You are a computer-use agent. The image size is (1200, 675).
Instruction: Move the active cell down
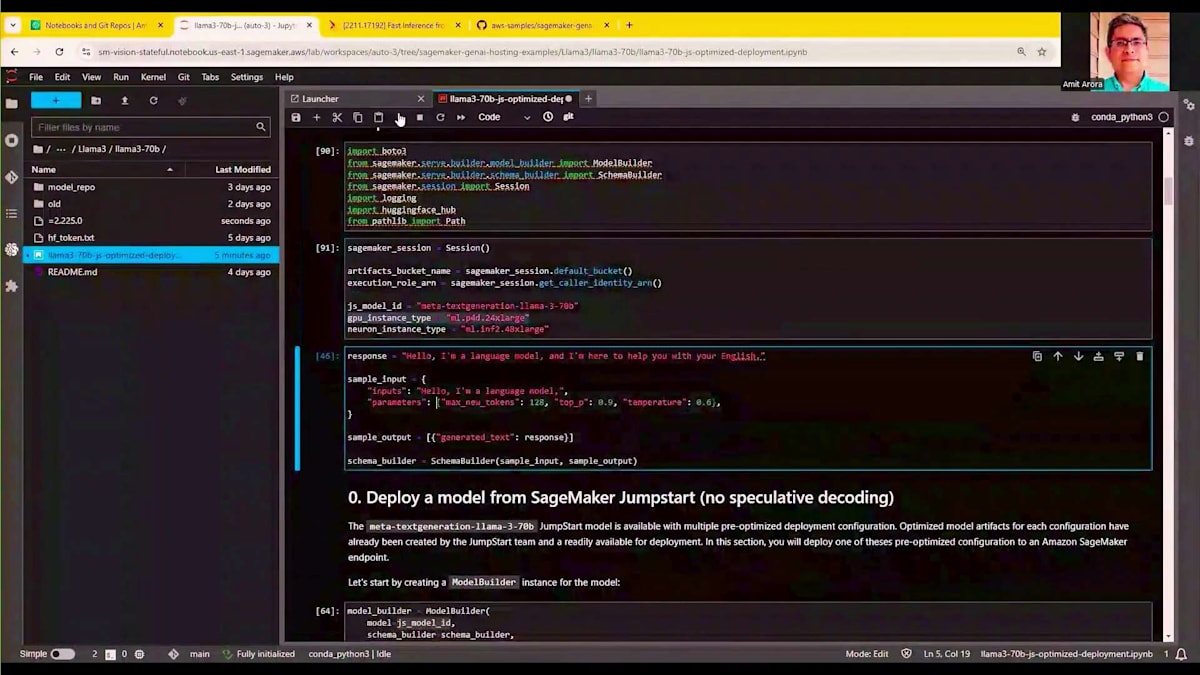1078,356
